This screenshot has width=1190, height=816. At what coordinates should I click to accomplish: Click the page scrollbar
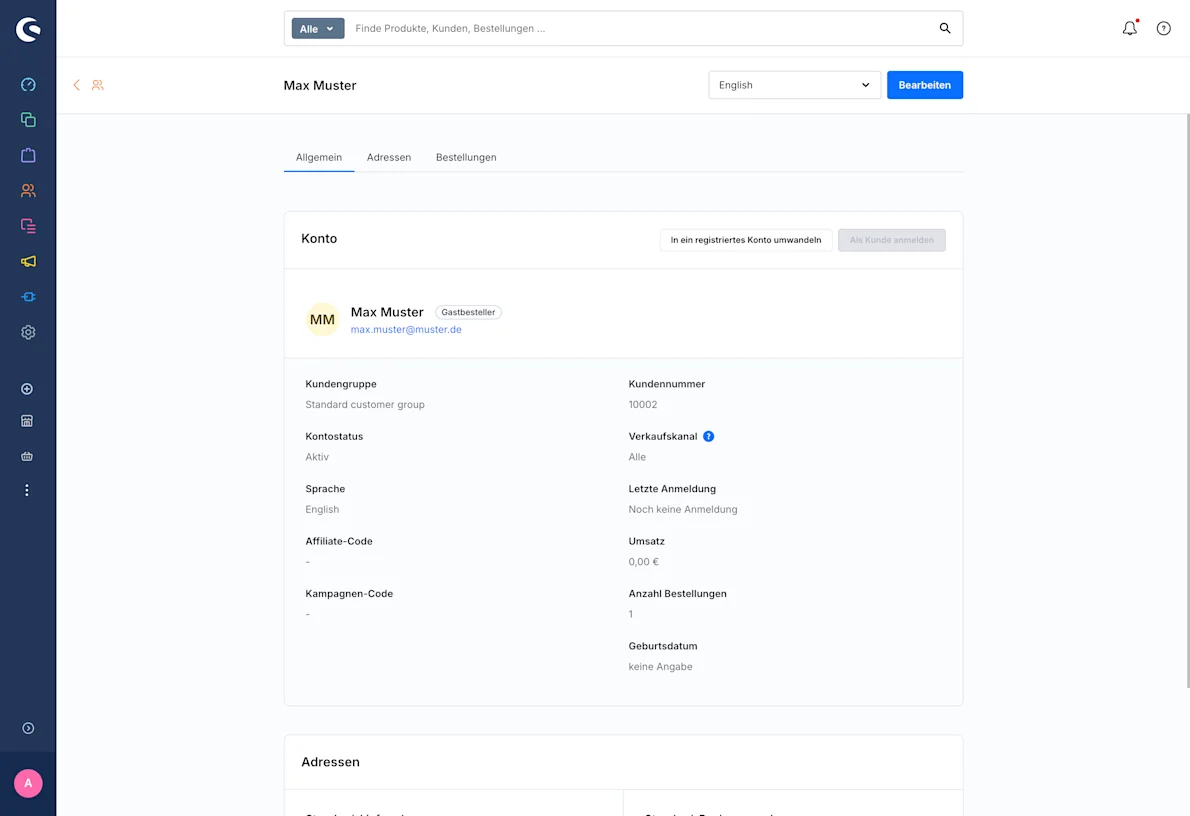click(1187, 401)
